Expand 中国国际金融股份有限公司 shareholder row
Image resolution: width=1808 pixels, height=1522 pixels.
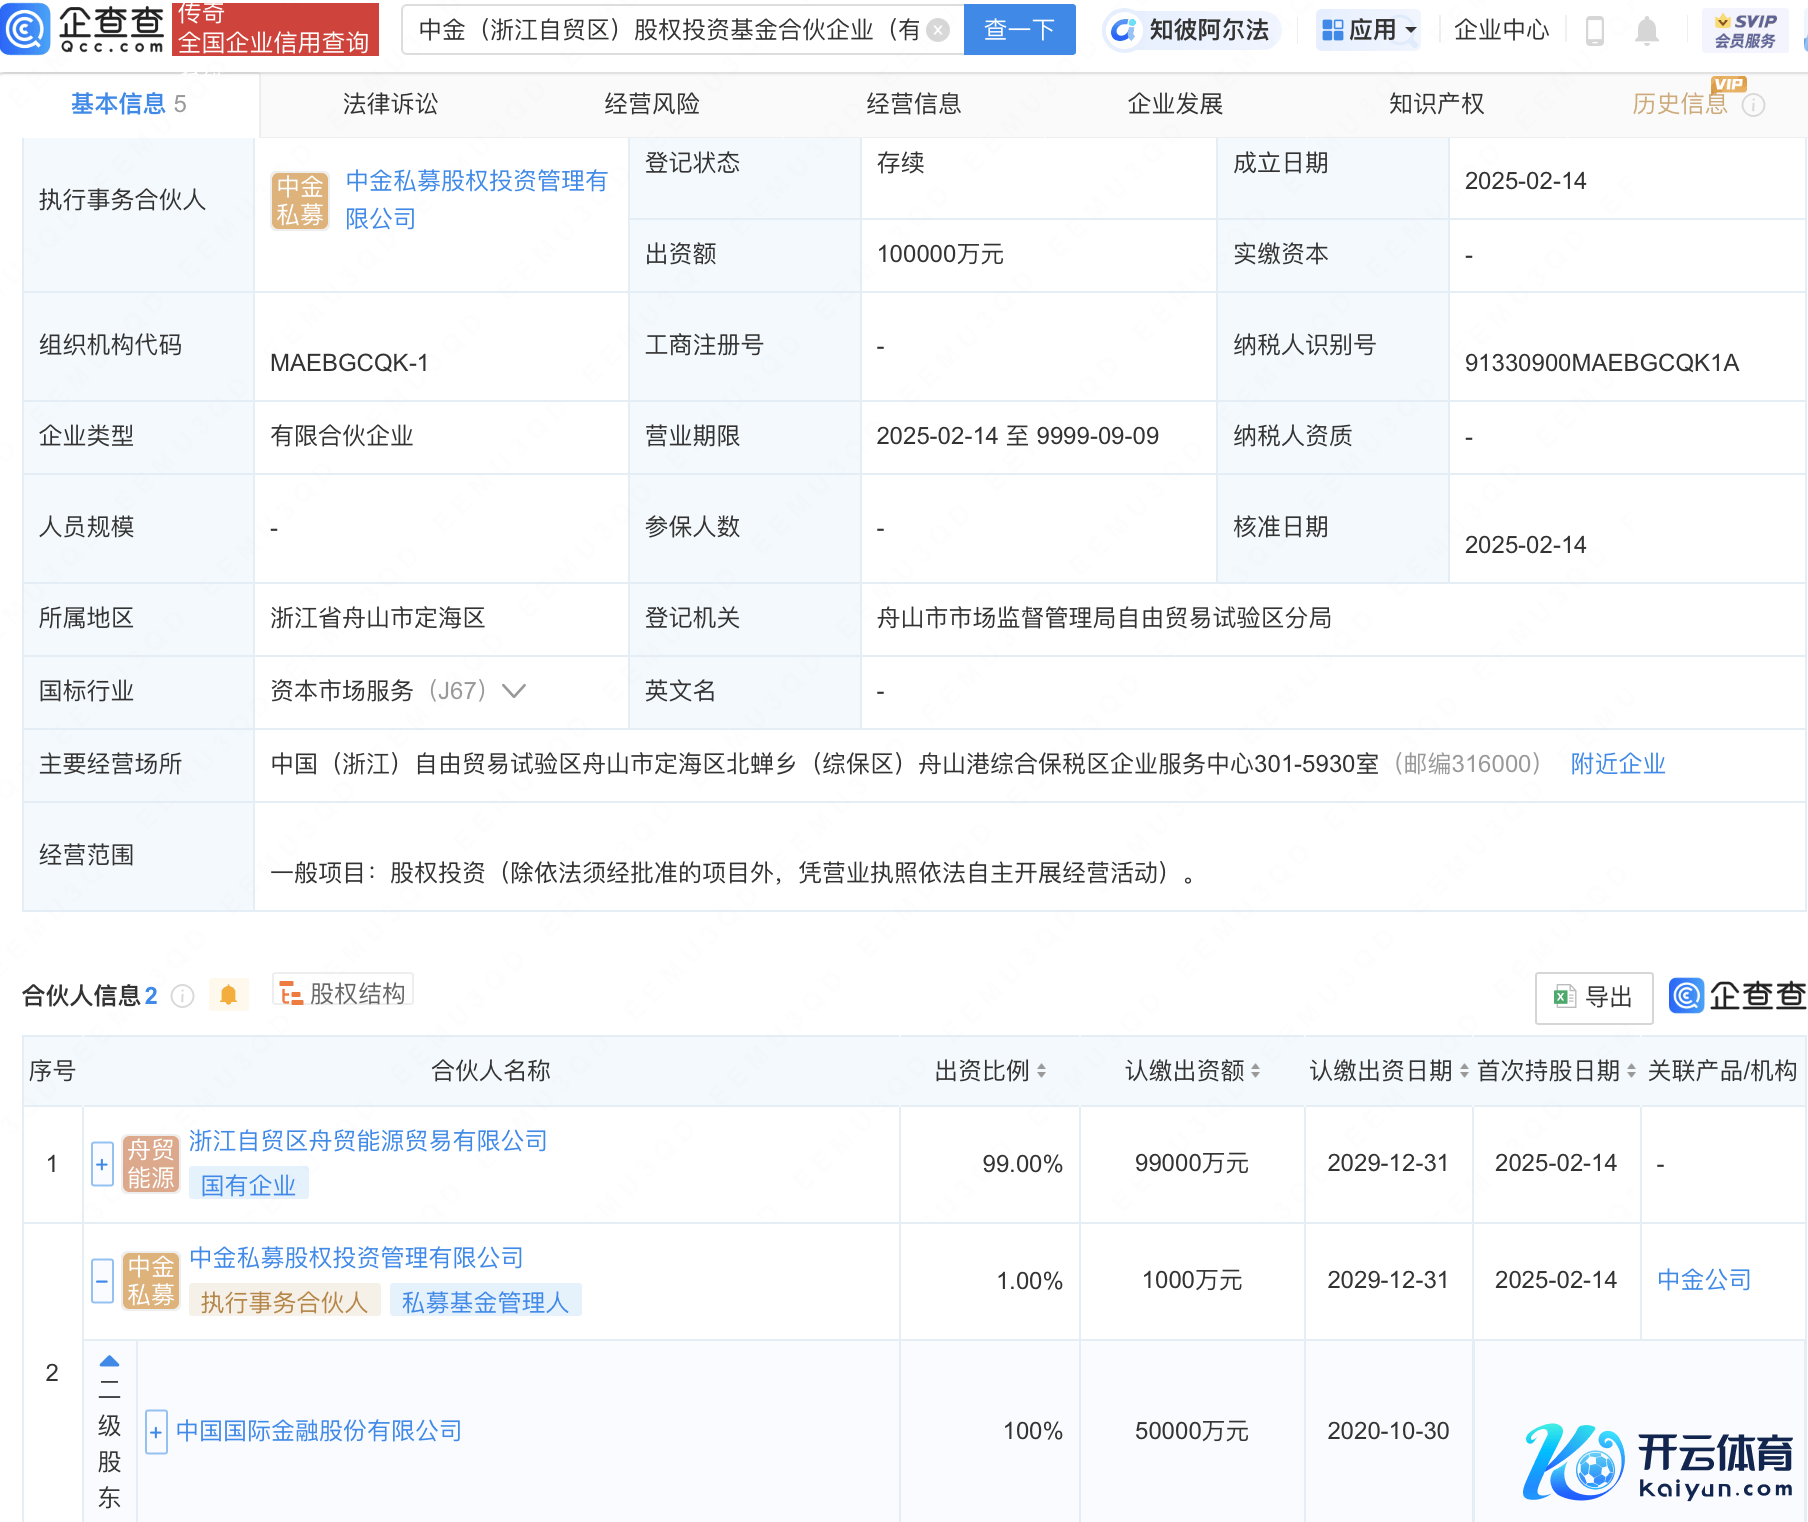156,1432
